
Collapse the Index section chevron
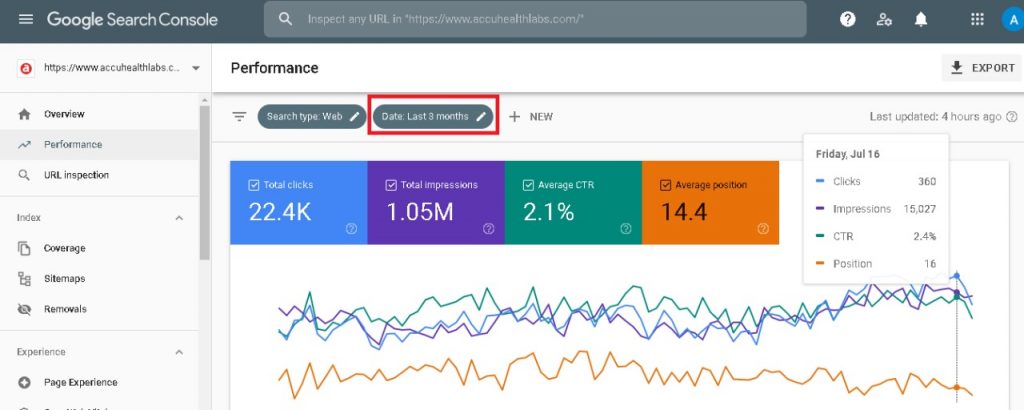[x=179, y=218]
